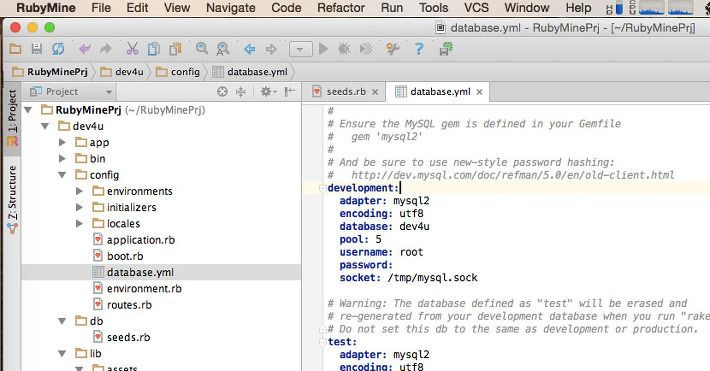Click the Open folder toolbar icon

pos(15,48)
